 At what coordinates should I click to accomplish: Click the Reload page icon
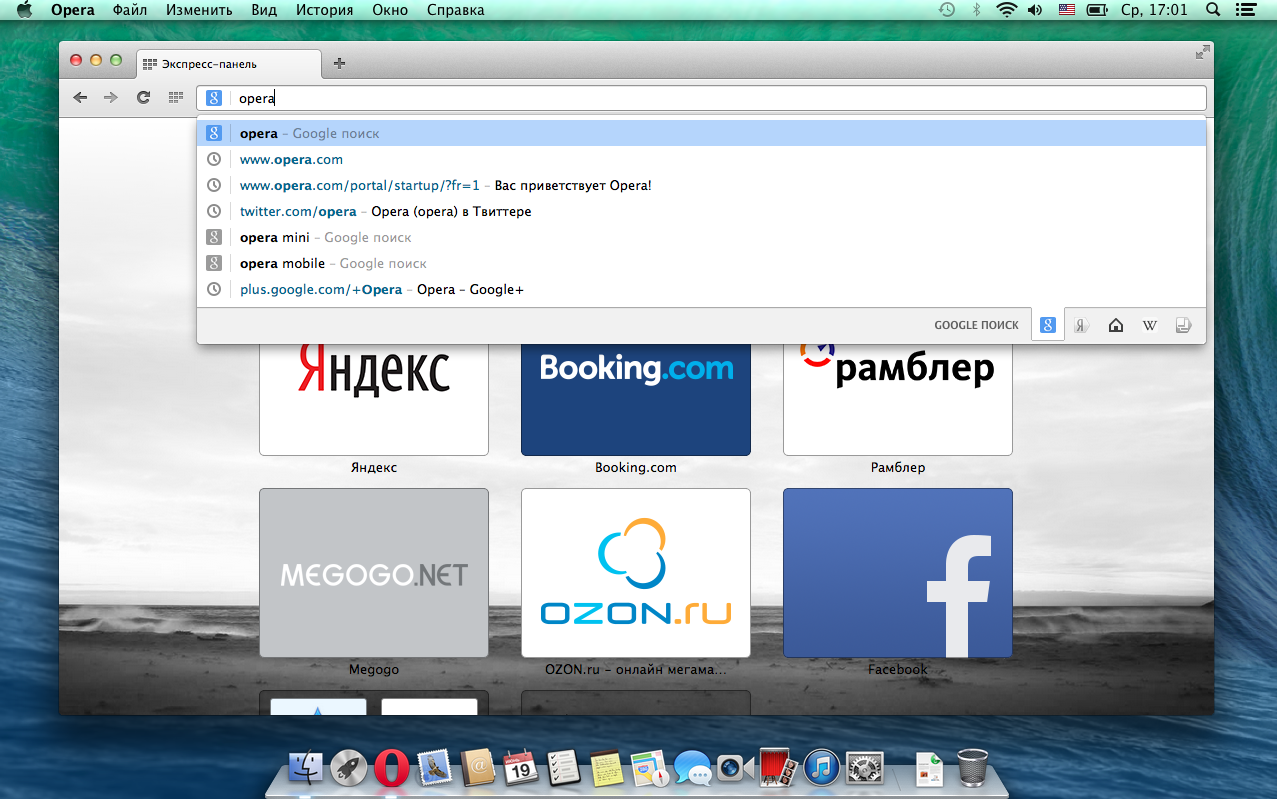click(143, 97)
